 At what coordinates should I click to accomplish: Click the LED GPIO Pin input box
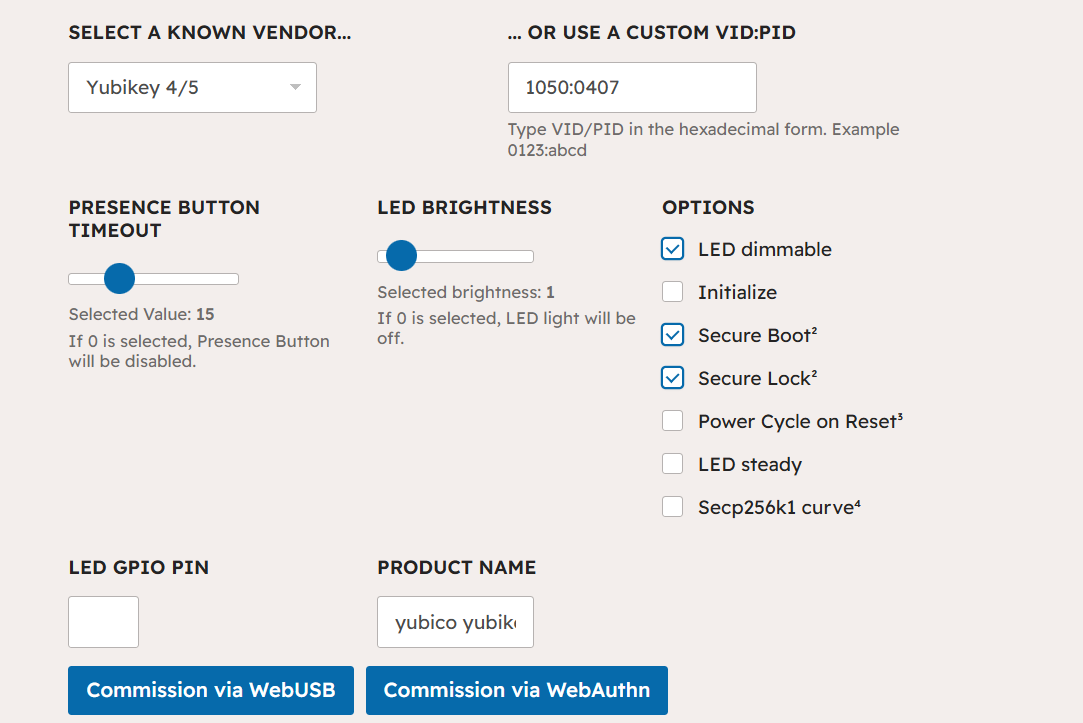103,622
